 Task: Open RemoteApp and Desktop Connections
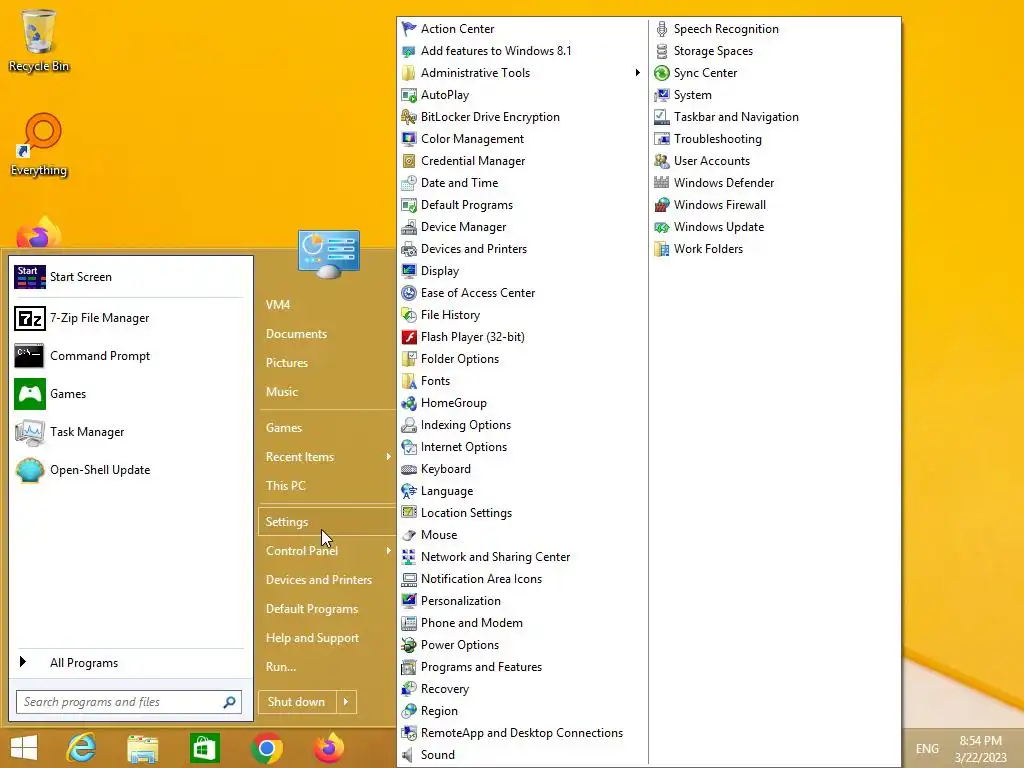point(522,733)
